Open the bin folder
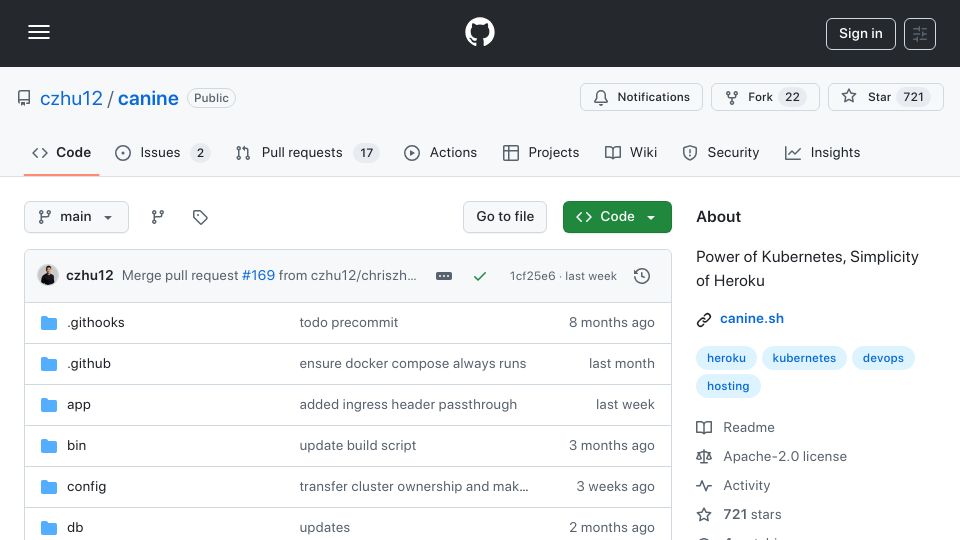The height and width of the screenshot is (540, 960). click(x=77, y=446)
